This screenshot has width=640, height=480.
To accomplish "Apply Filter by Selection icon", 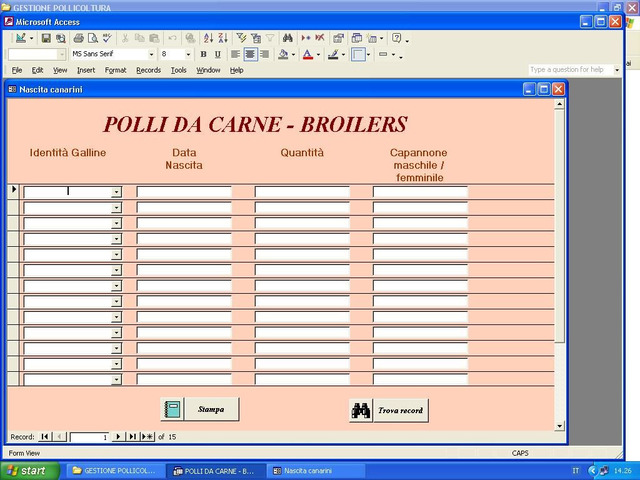I will click(241, 38).
